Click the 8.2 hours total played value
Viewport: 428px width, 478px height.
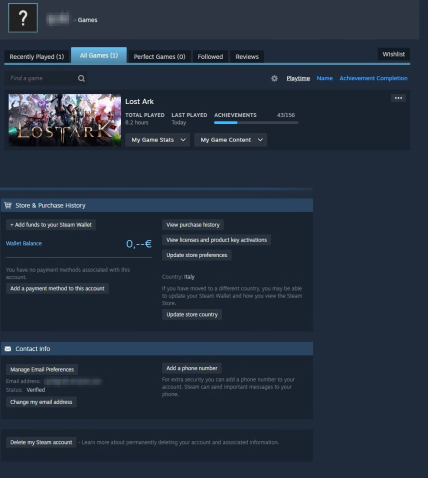pyautogui.click(x=137, y=123)
